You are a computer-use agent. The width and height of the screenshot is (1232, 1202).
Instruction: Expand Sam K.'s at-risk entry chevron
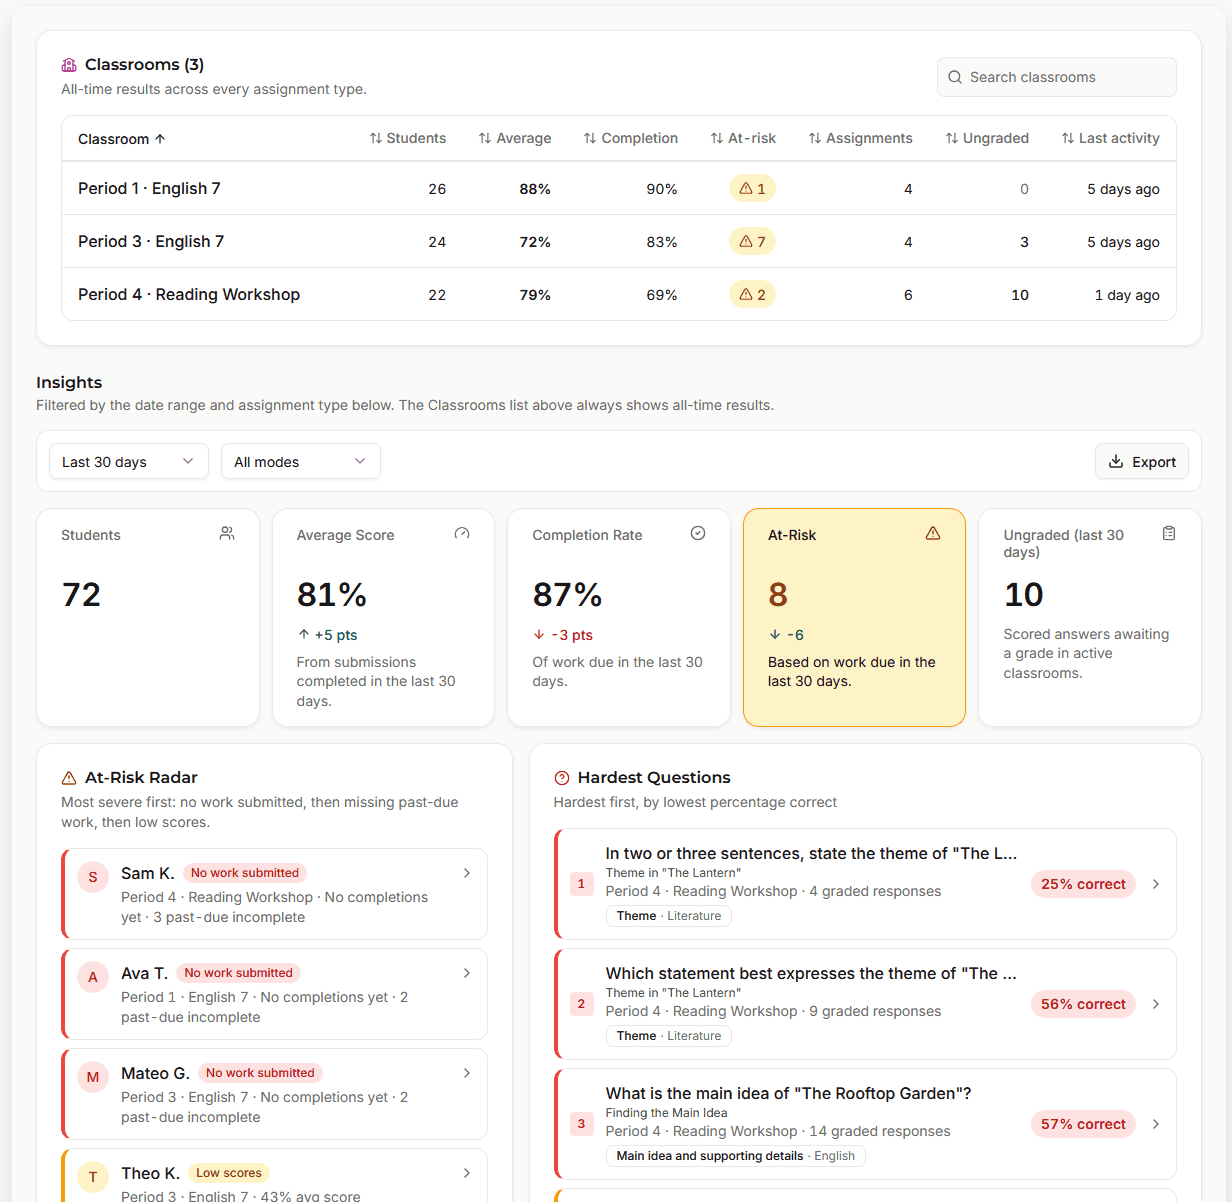[x=467, y=873]
